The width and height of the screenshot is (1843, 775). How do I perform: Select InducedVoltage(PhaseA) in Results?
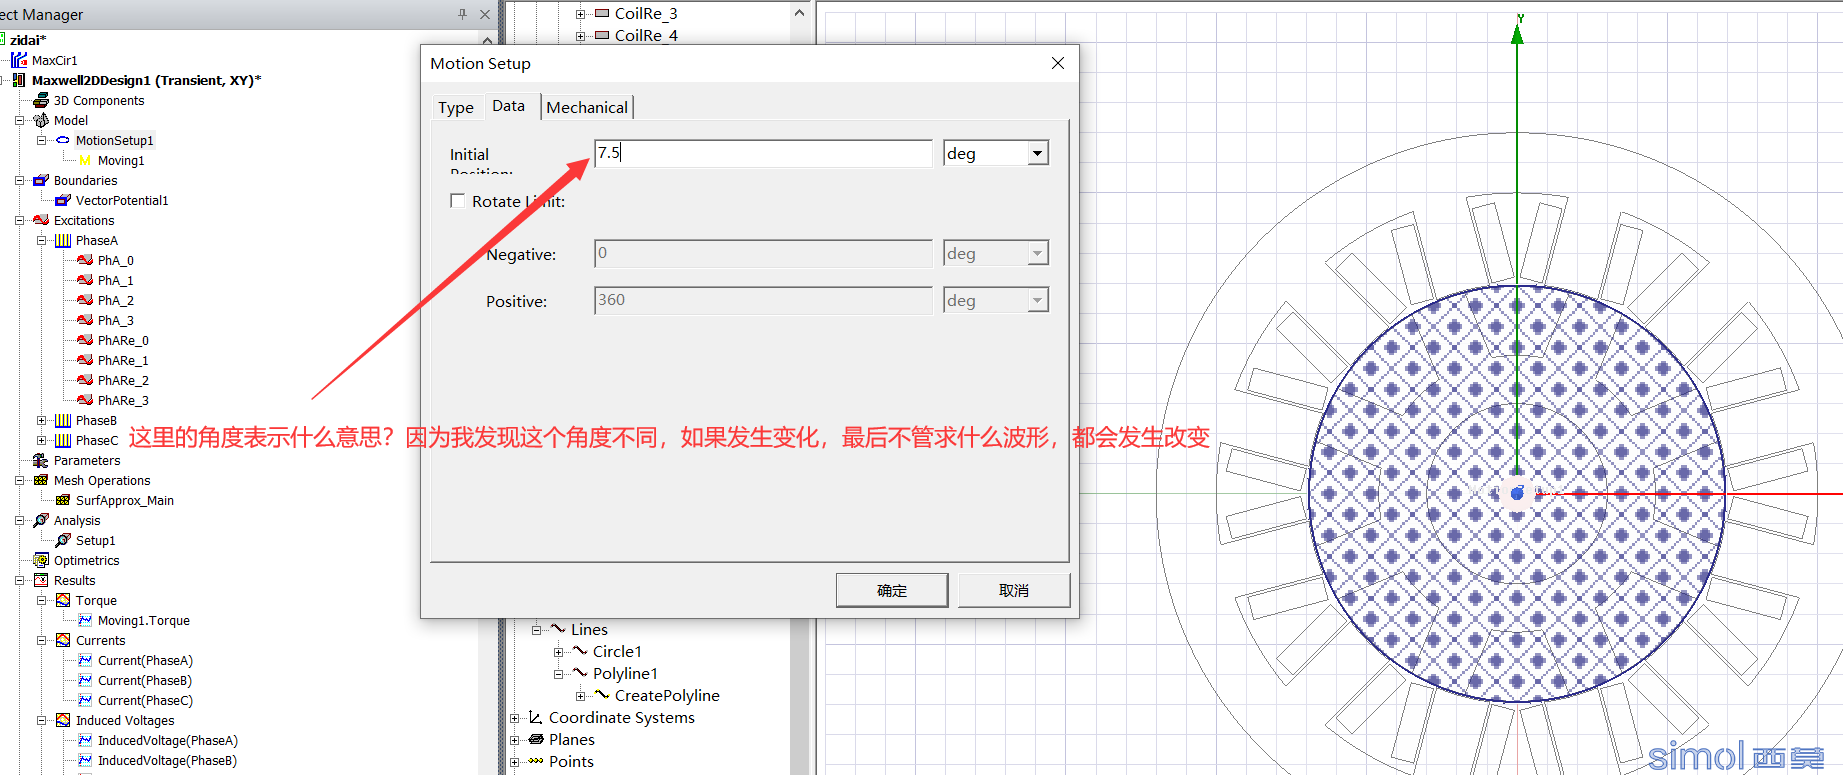click(168, 740)
